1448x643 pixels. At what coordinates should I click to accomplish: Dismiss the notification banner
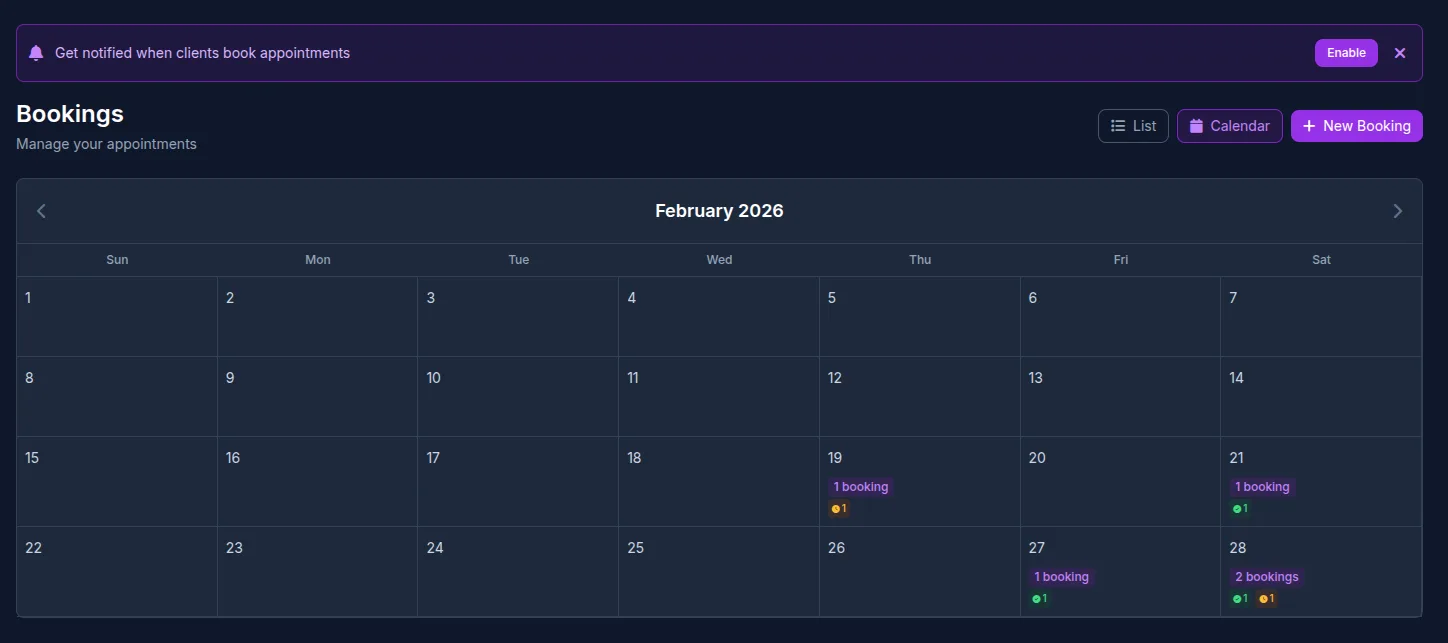pos(1400,52)
